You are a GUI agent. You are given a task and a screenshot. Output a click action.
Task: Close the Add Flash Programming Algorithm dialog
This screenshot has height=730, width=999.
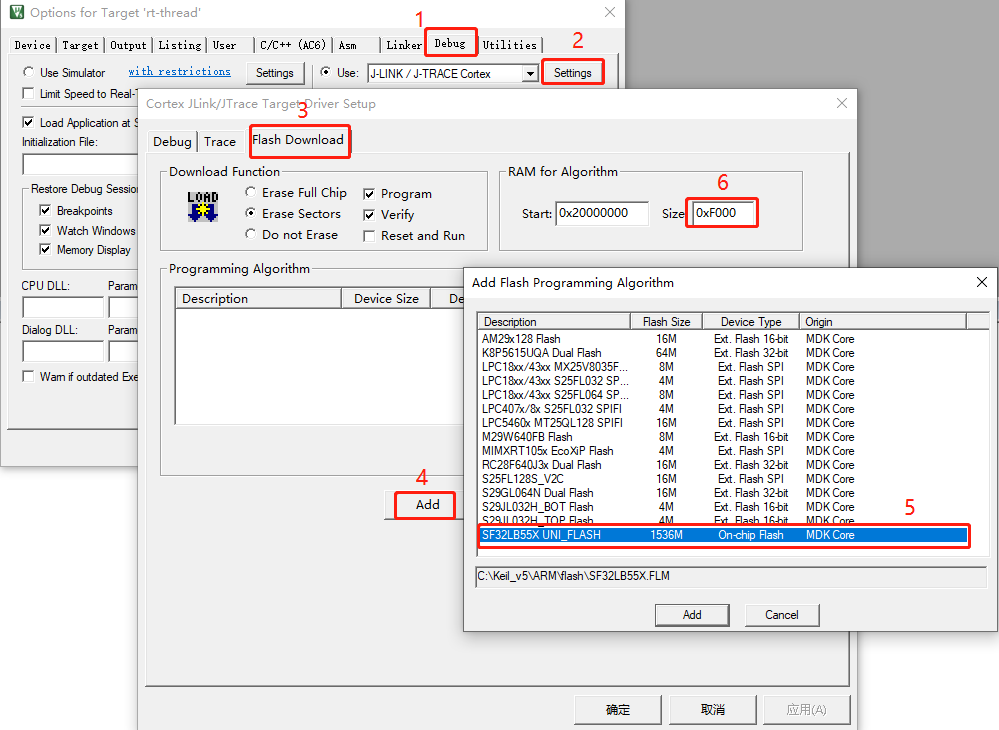tap(981, 282)
